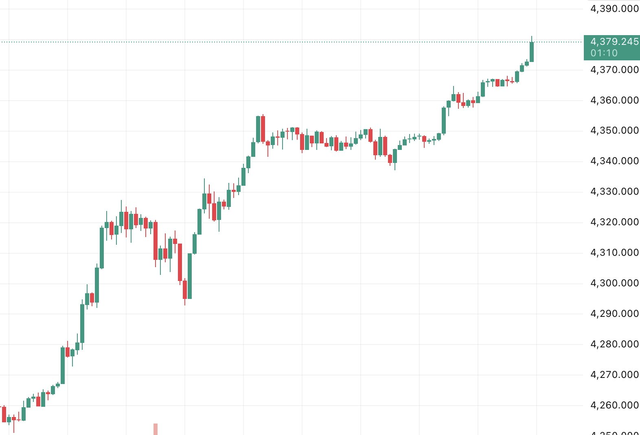
Task: Click the 4,340.000 price axis label
Action: (612, 162)
